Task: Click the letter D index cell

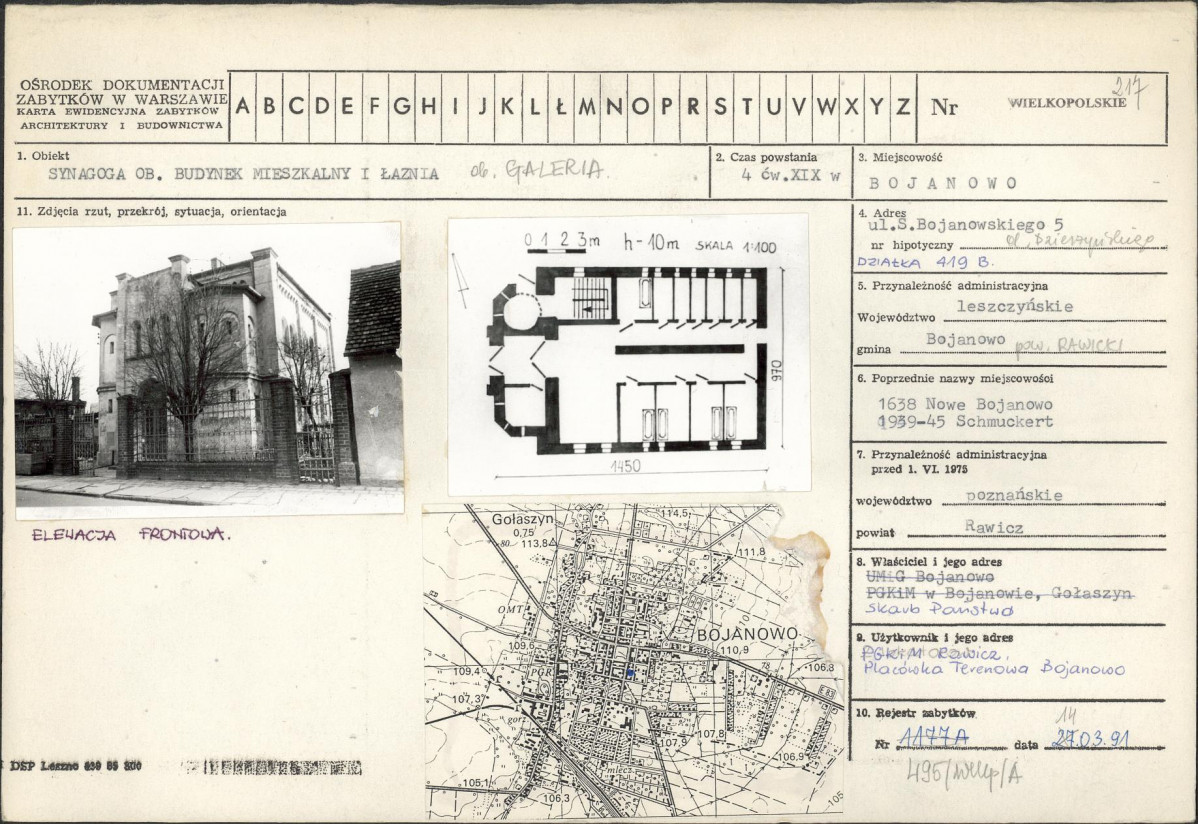Action: [322, 107]
